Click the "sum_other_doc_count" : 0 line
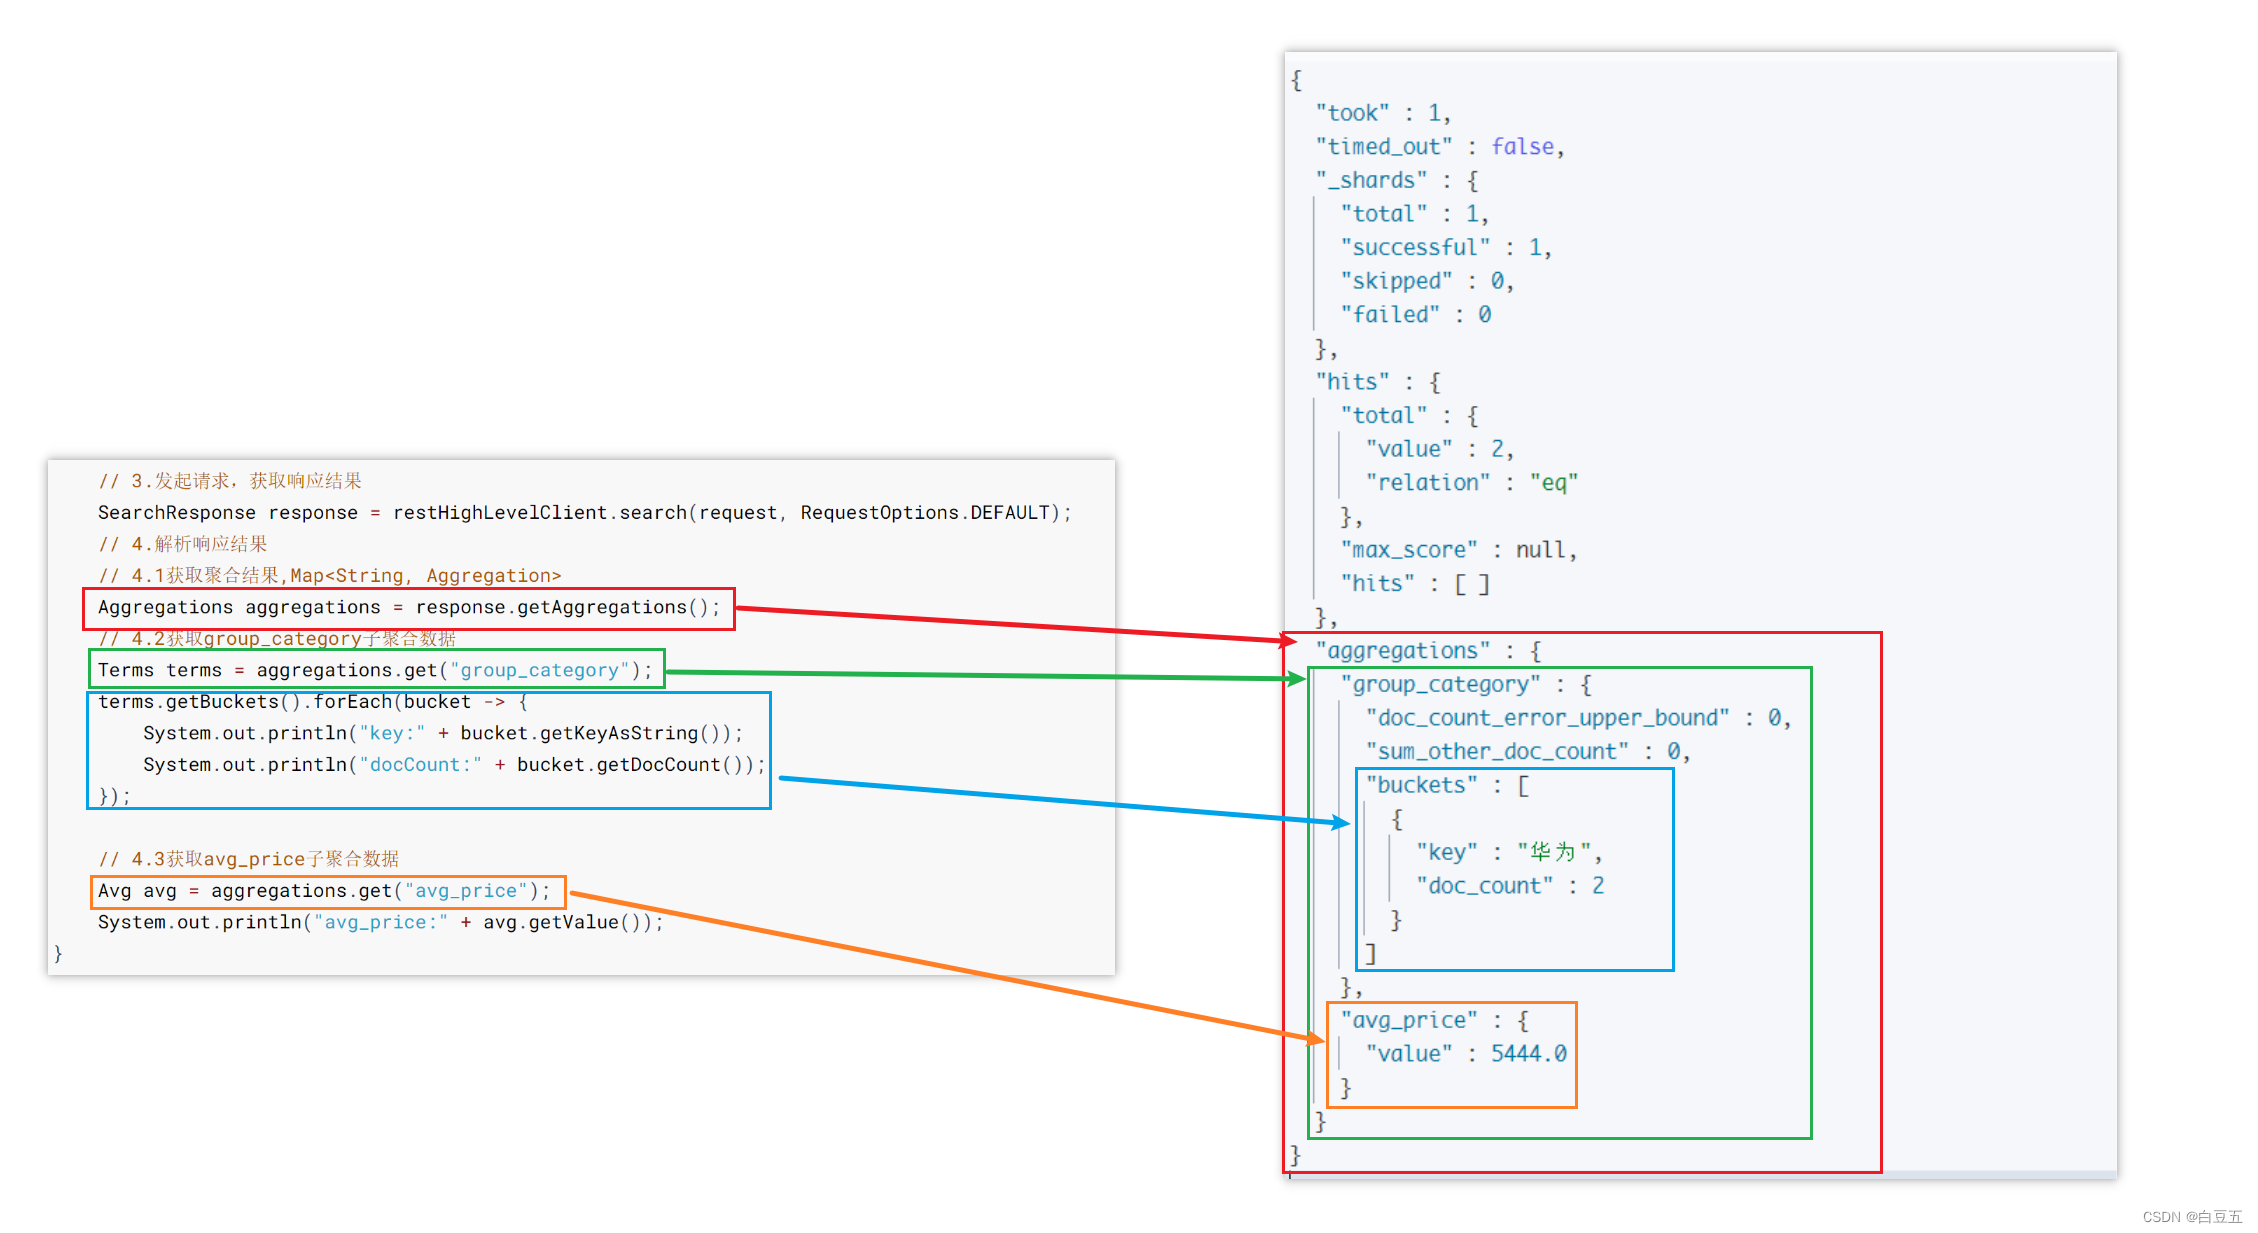Viewport: 2258px width, 1233px height. tap(1528, 752)
